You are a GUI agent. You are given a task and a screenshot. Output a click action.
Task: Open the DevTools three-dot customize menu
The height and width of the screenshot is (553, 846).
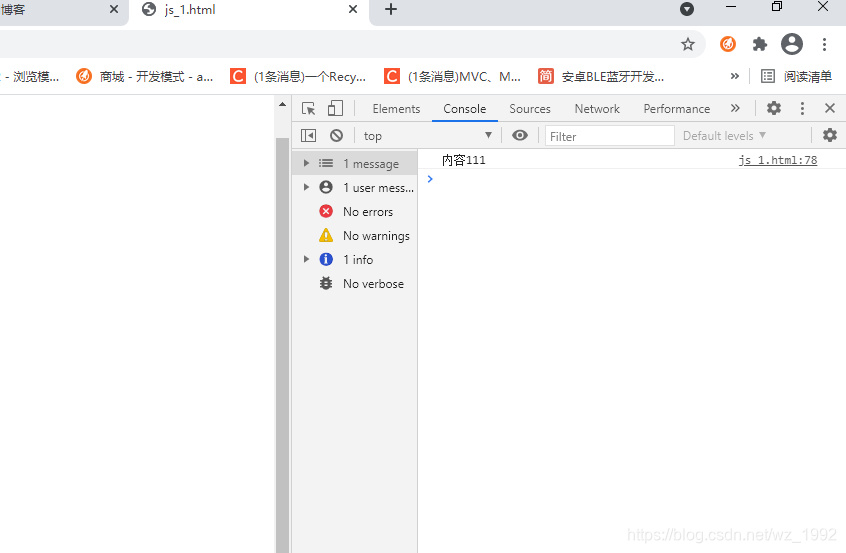pyautogui.click(x=802, y=108)
